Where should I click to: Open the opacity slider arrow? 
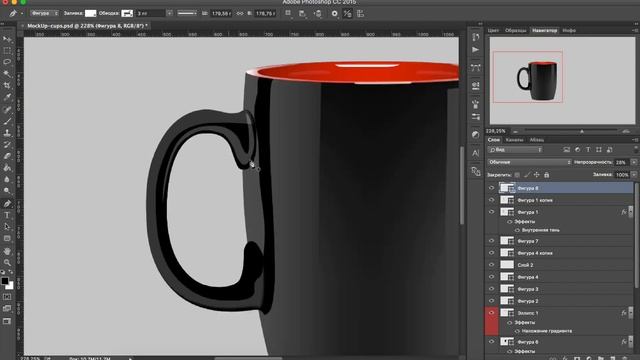click(634, 162)
